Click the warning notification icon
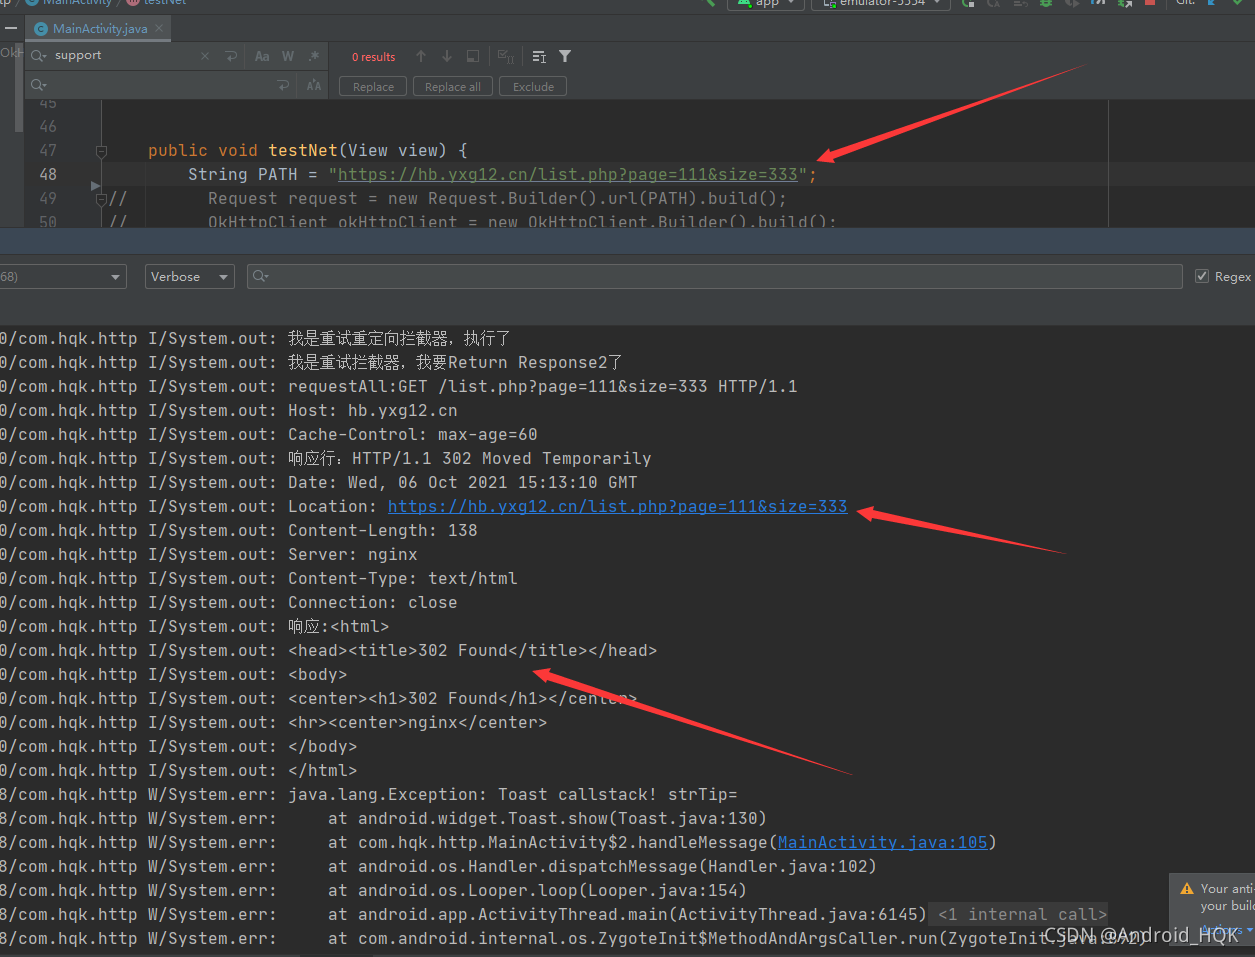The width and height of the screenshot is (1255, 957). (x=1187, y=889)
